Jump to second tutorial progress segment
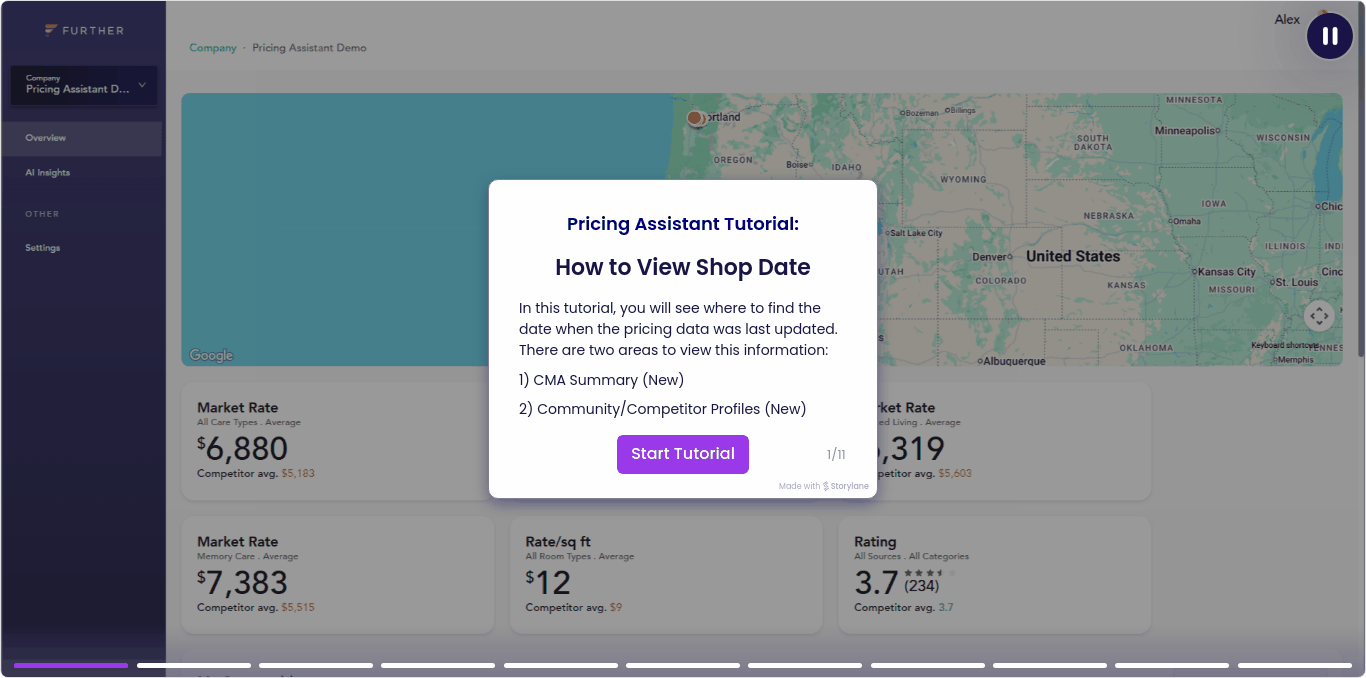 coord(194,665)
